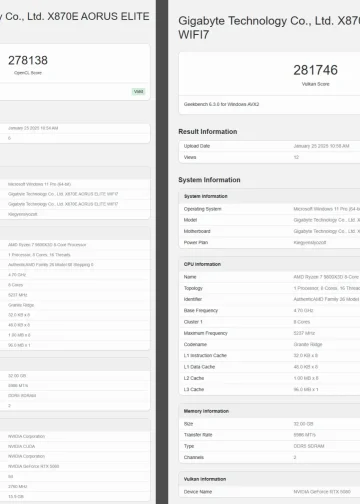
Task: Click the '12' views count value
Action: tap(296, 157)
